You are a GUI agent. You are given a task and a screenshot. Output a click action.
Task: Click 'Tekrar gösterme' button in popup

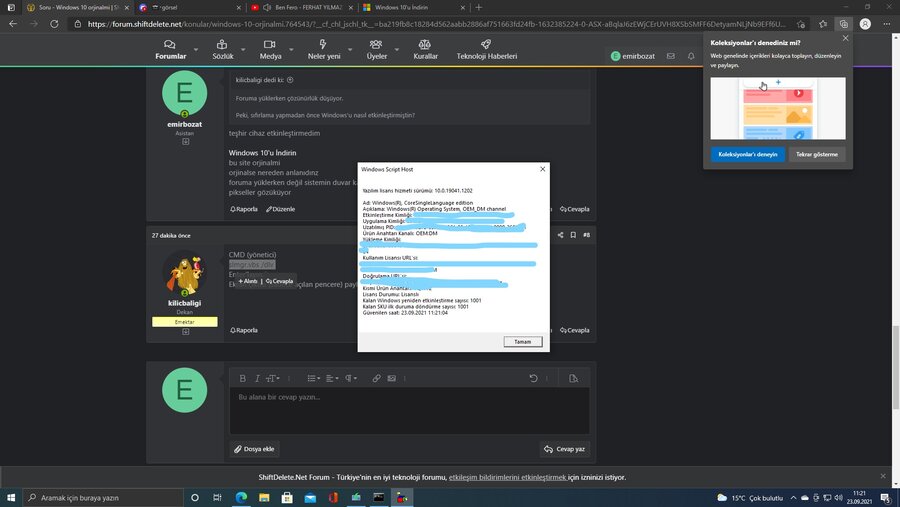pyautogui.click(x=817, y=154)
